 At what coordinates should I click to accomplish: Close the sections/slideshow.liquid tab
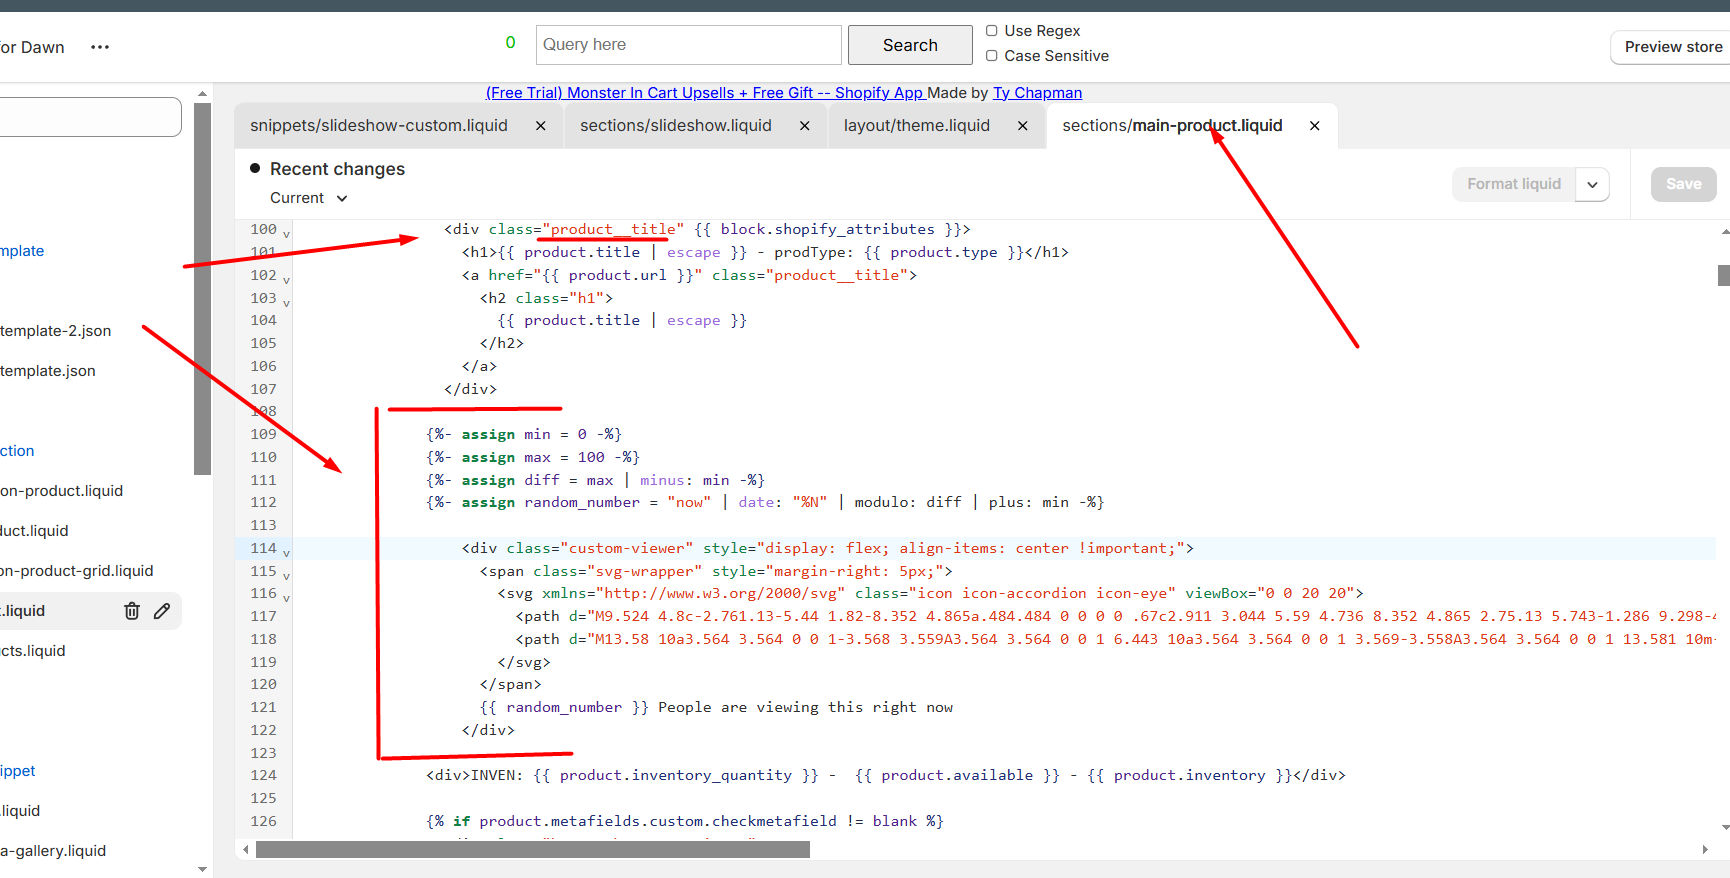(805, 126)
